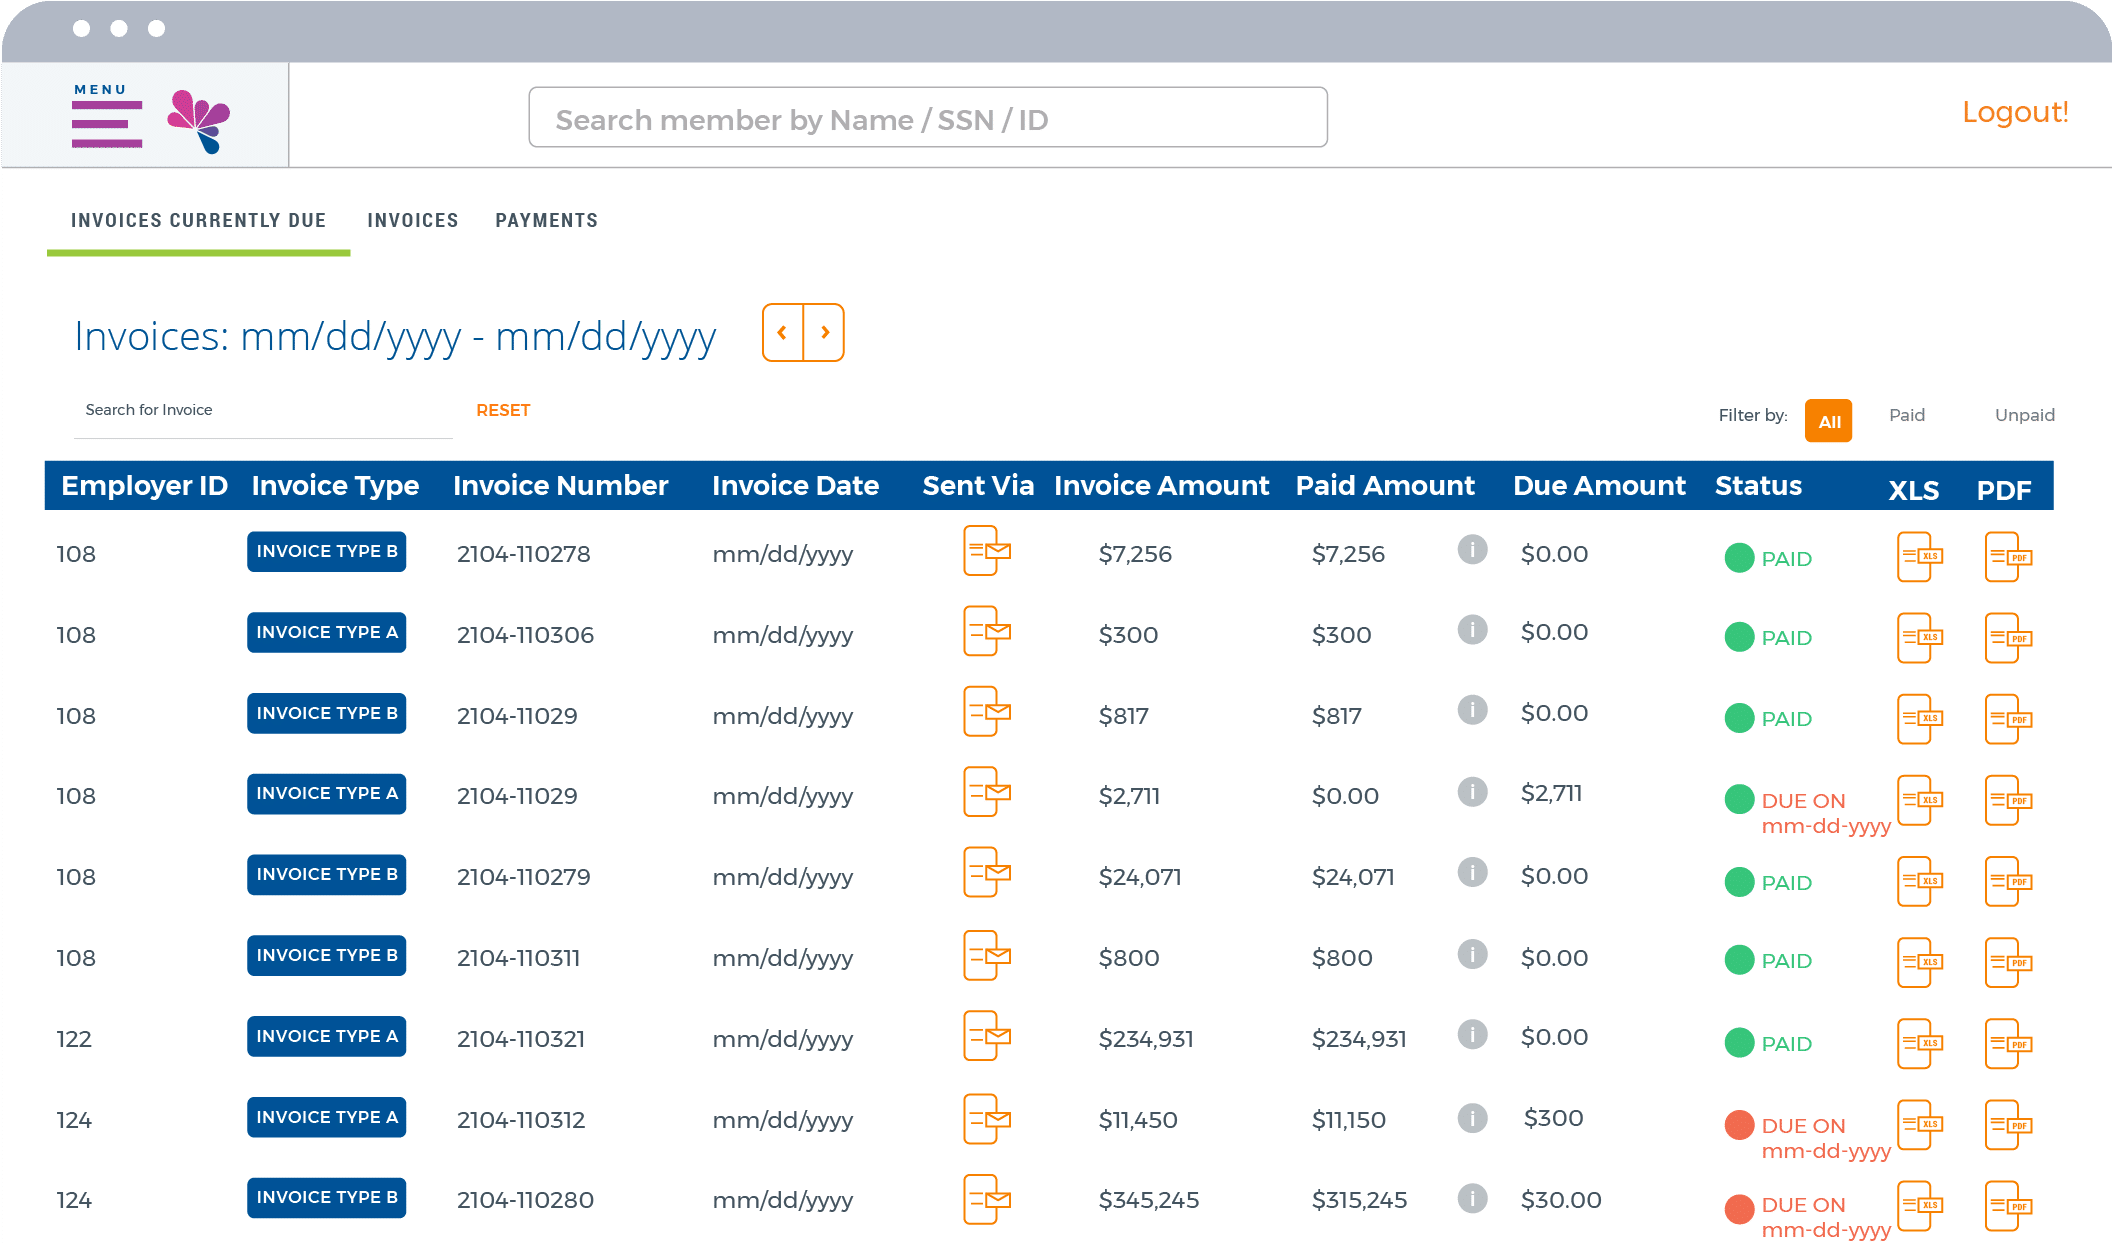The height and width of the screenshot is (1243, 2112).
Task: Filter invoices by Paid
Action: [x=1906, y=415]
